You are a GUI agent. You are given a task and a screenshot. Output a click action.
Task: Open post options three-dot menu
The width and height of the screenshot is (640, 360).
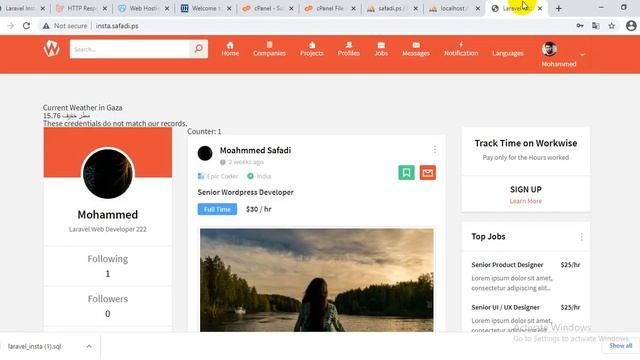435,150
